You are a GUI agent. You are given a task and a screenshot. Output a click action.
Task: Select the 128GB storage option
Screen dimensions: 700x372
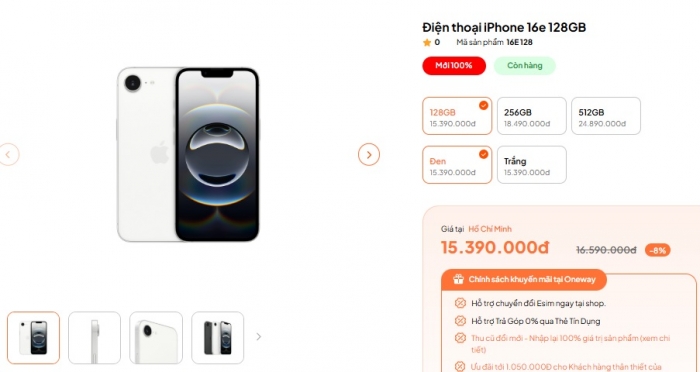(457, 116)
